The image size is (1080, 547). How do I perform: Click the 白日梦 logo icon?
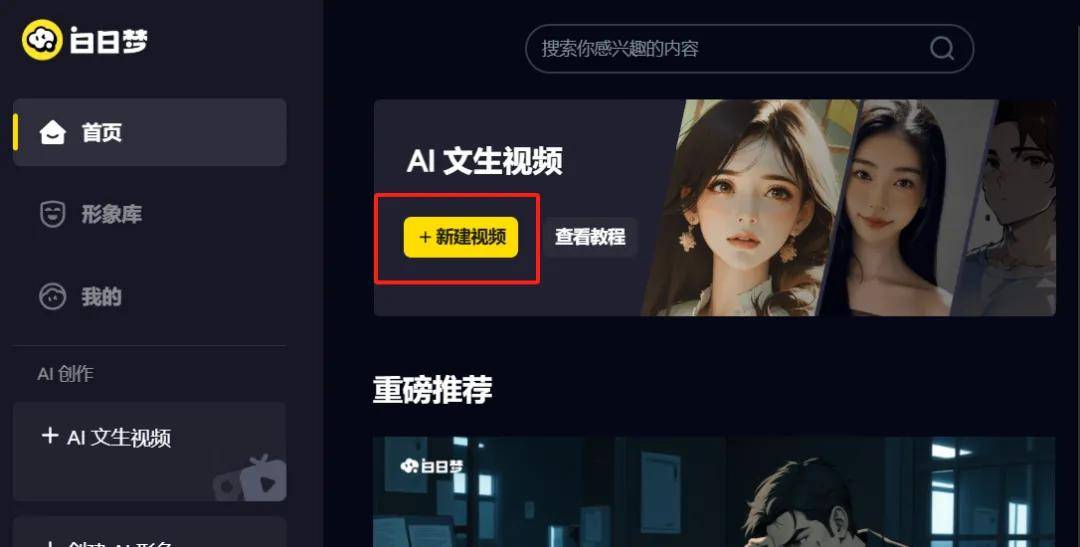tap(42, 40)
